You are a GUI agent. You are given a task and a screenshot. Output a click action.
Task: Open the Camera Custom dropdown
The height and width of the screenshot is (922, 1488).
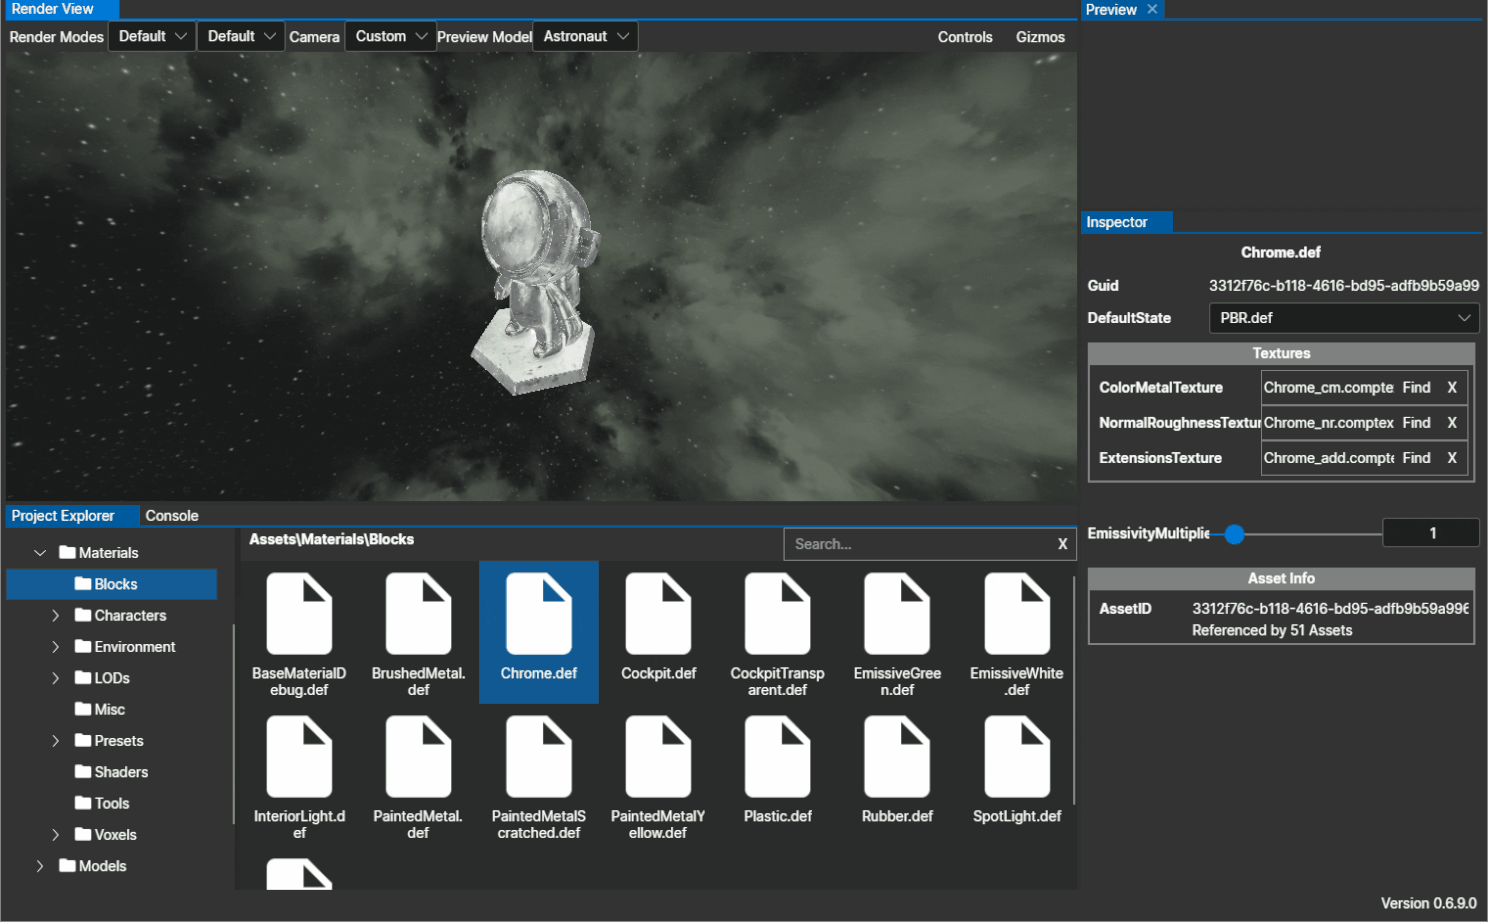[391, 36]
